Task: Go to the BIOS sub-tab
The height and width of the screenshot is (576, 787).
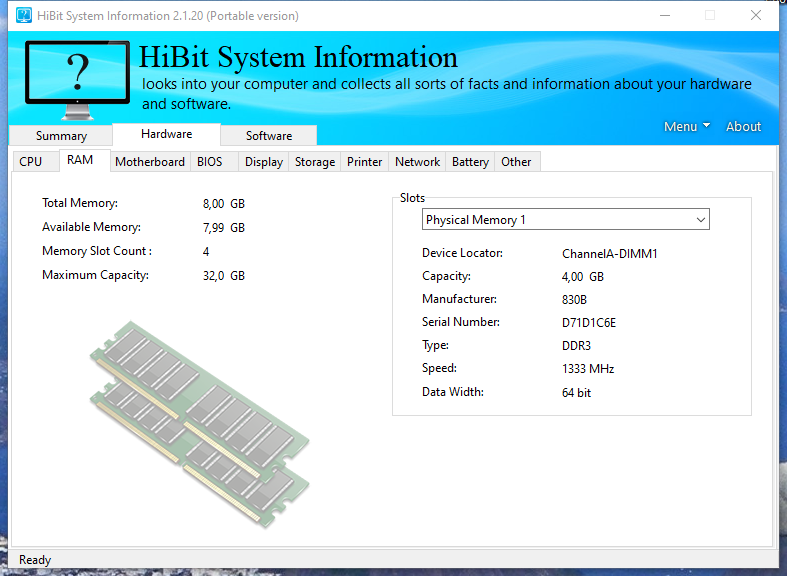Action: tap(209, 162)
